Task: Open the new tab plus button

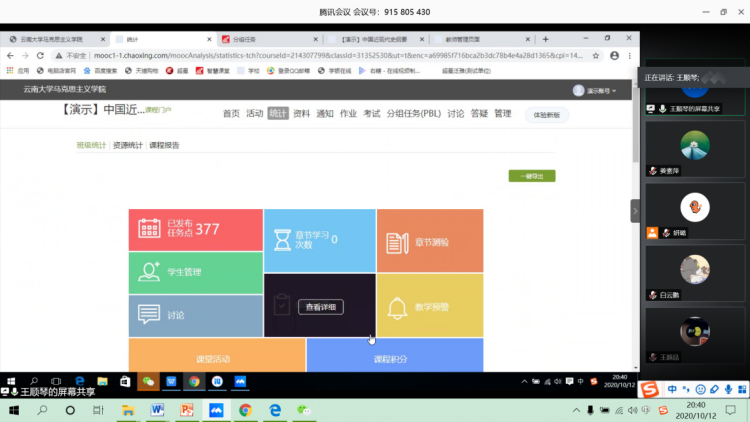Action: pyautogui.click(x=545, y=39)
